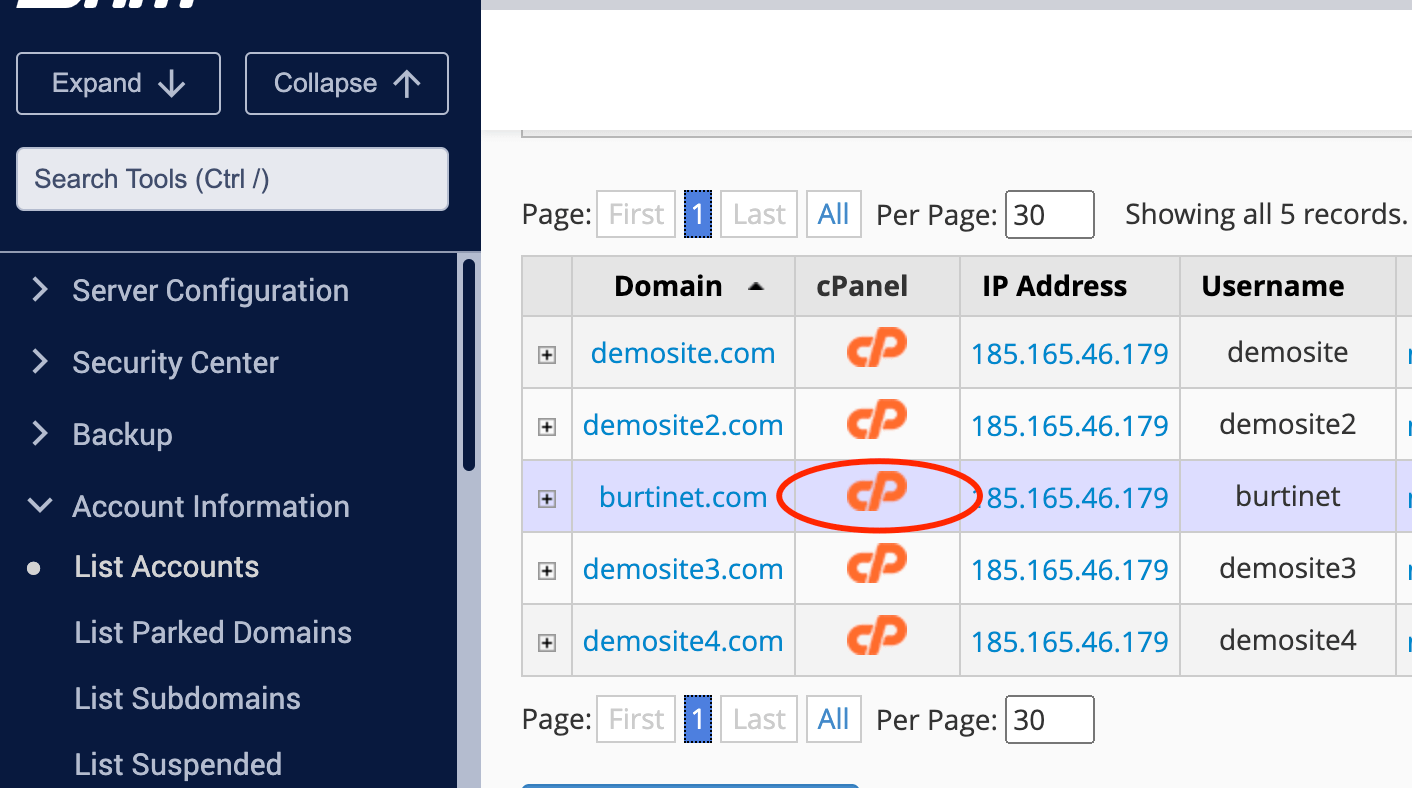Click the Expand all button
1412x788 pixels.
(x=118, y=83)
